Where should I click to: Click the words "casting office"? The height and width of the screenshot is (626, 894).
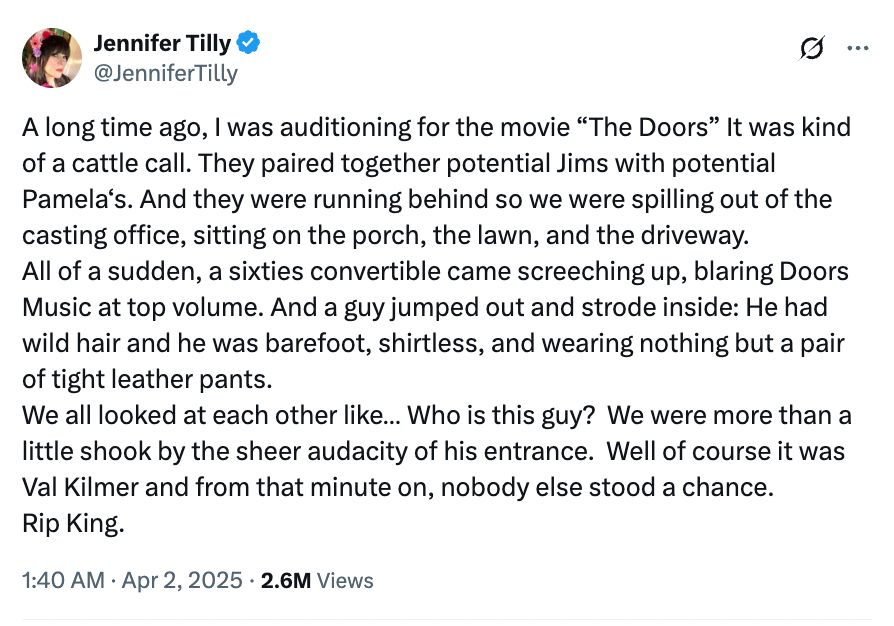[90, 236]
